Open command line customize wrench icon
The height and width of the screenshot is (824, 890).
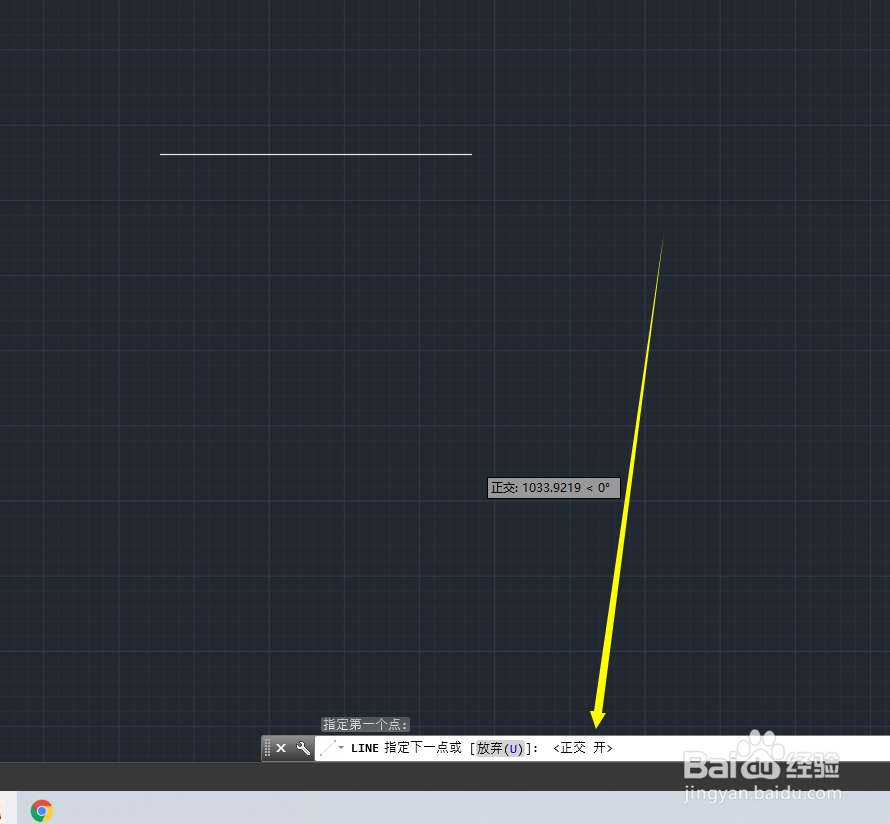[x=303, y=748]
